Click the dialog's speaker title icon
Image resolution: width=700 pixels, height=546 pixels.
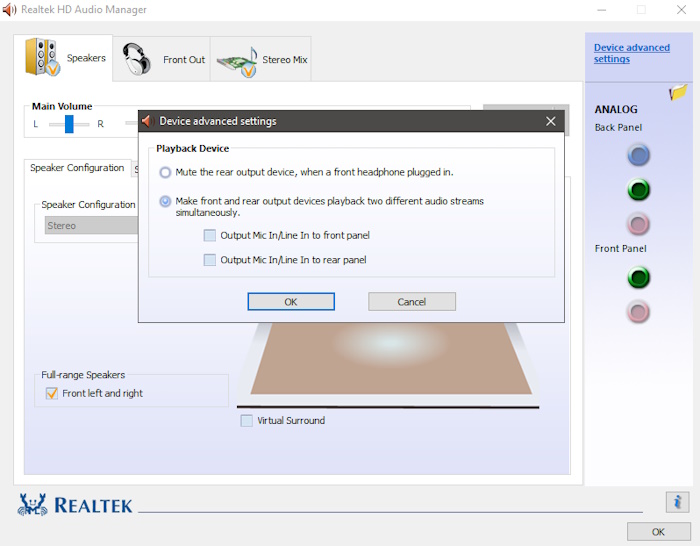[x=148, y=121]
